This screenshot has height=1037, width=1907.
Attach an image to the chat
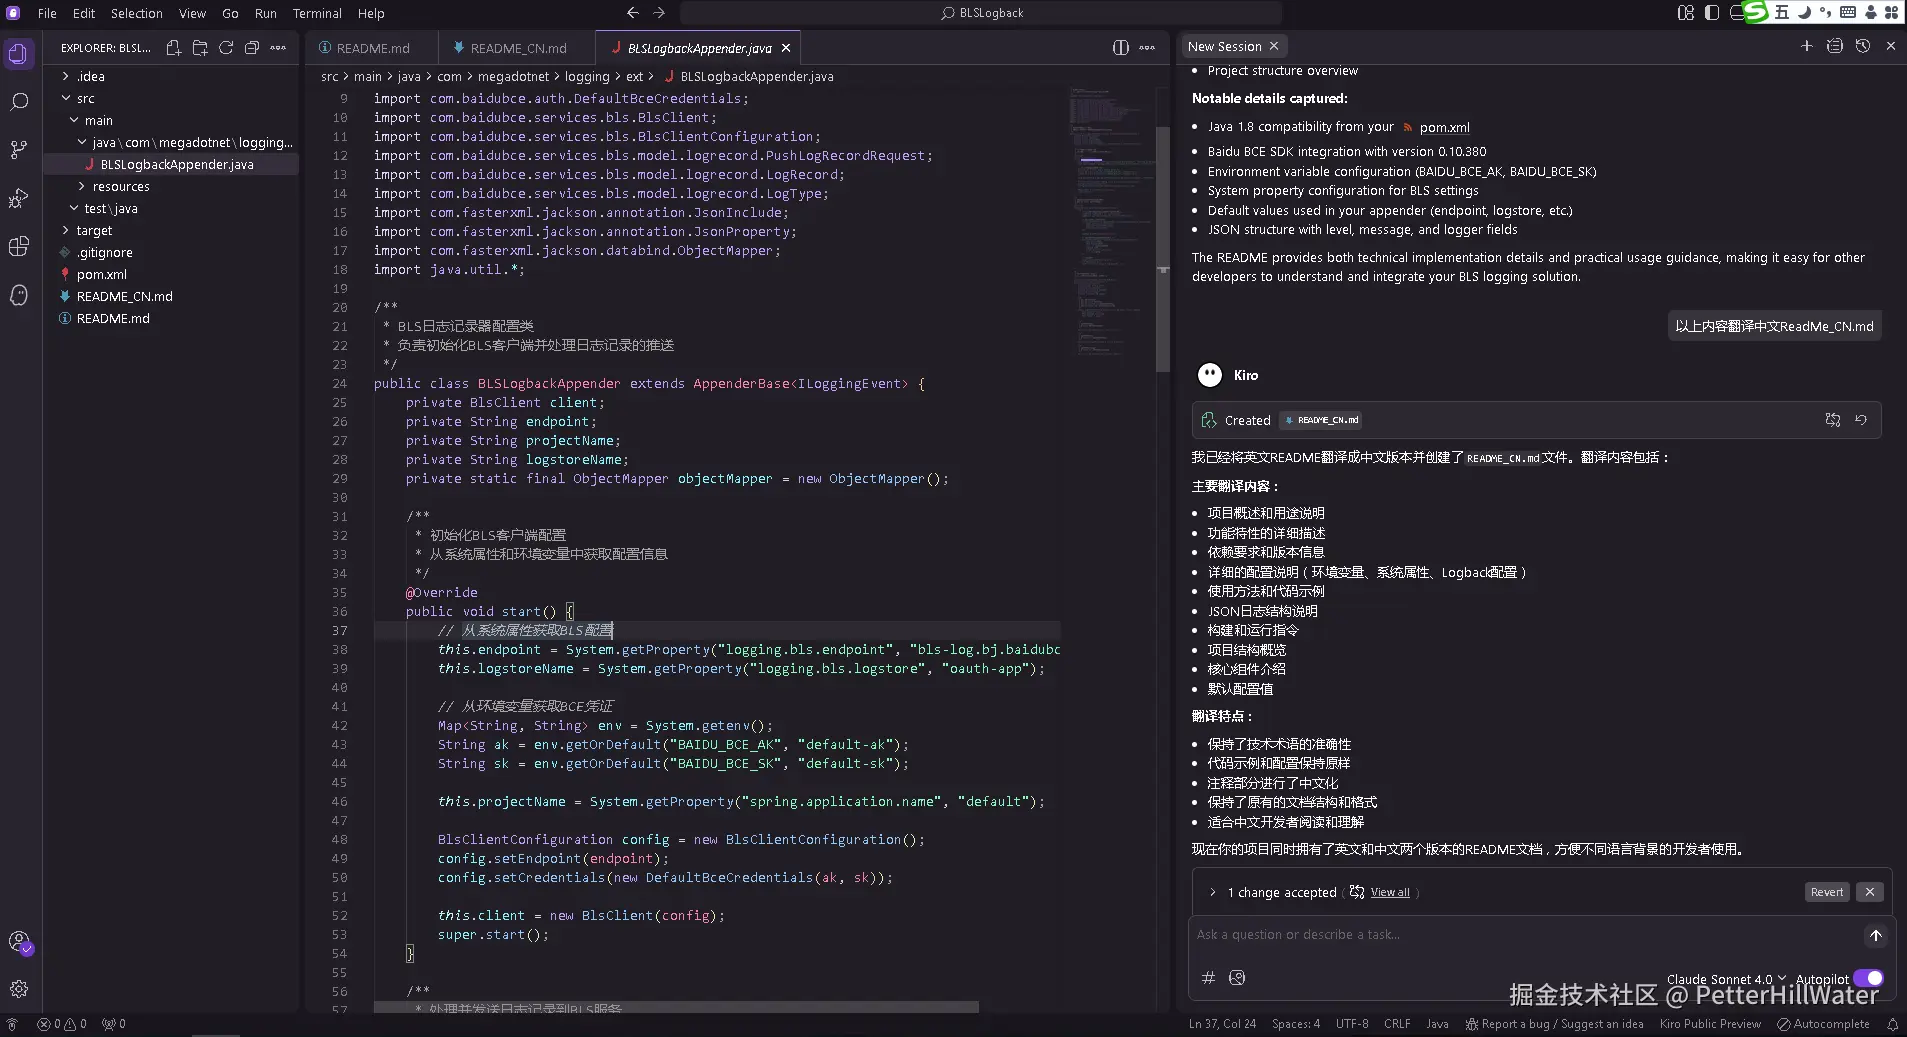(1237, 978)
